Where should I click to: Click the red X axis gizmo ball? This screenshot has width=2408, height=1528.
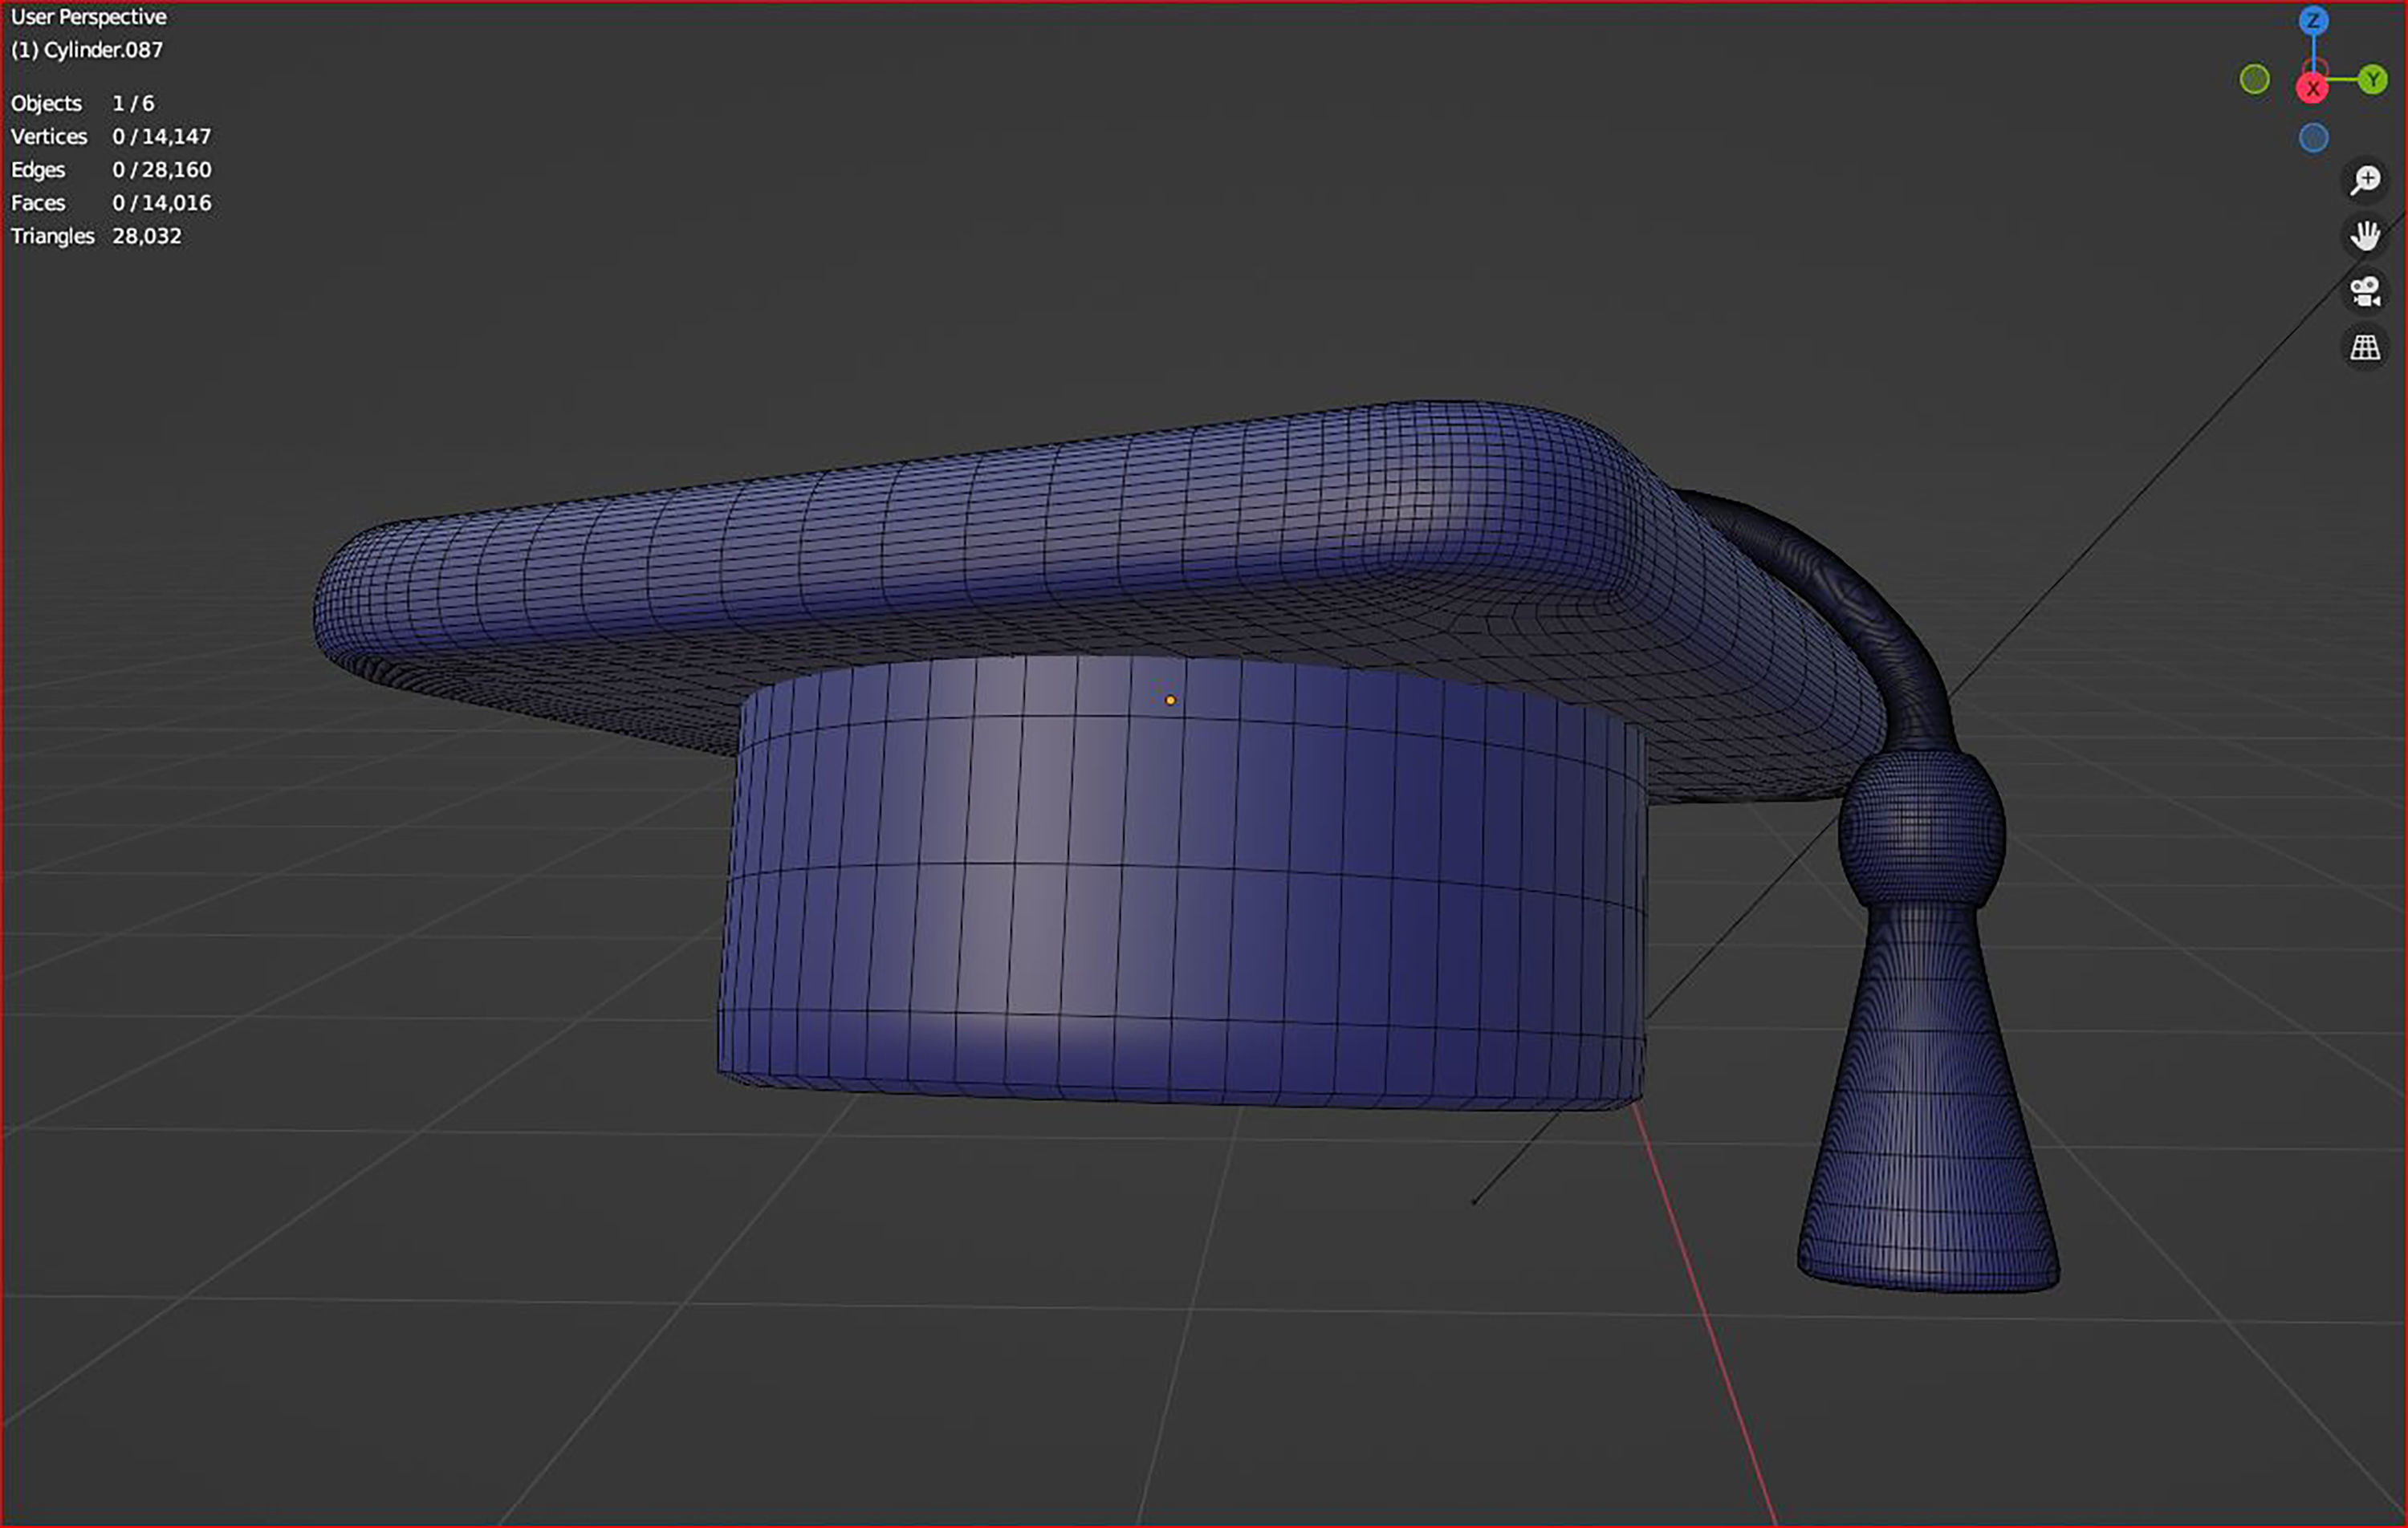pyautogui.click(x=2313, y=89)
